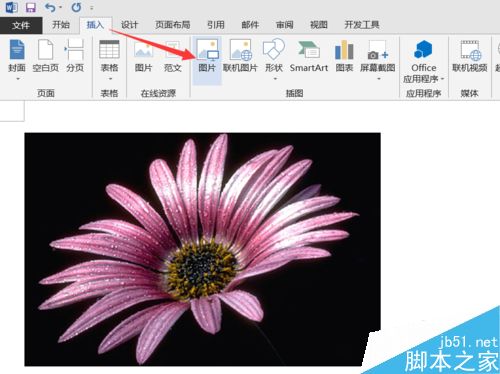The image size is (500, 374).
Task: Click the highlighted 图片 picture icon
Action: tap(207, 56)
